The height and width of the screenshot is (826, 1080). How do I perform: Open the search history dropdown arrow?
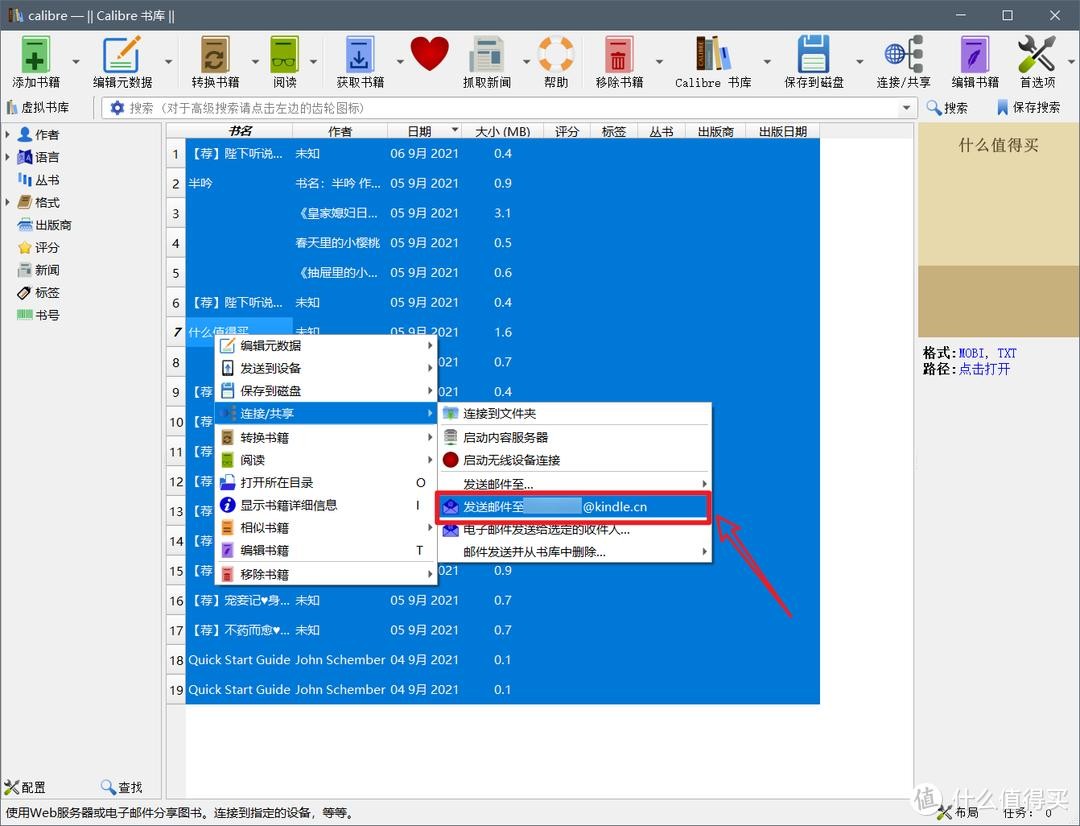[x=907, y=108]
